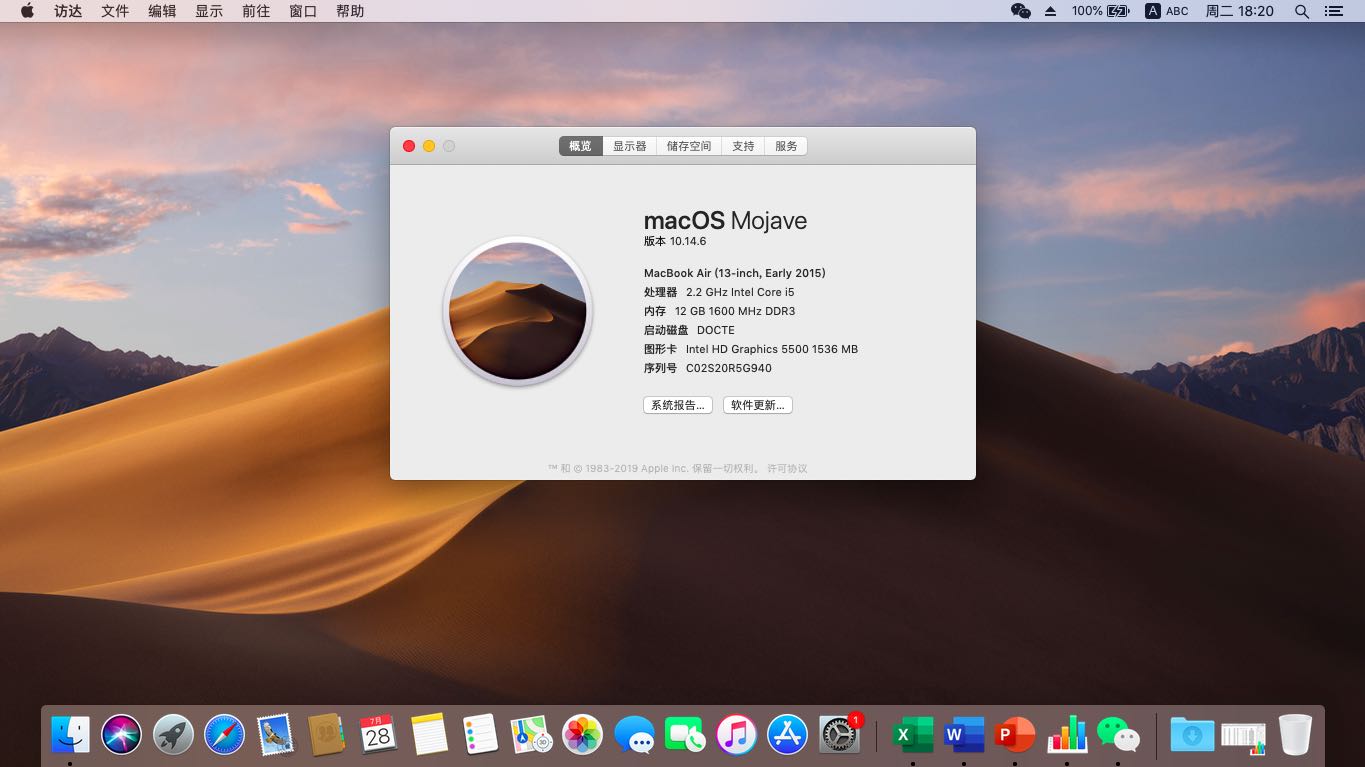Viewport: 1365px width, 767px height.
Task: Click the Mojave dune logo image
Action: click(x=518, y=311)
